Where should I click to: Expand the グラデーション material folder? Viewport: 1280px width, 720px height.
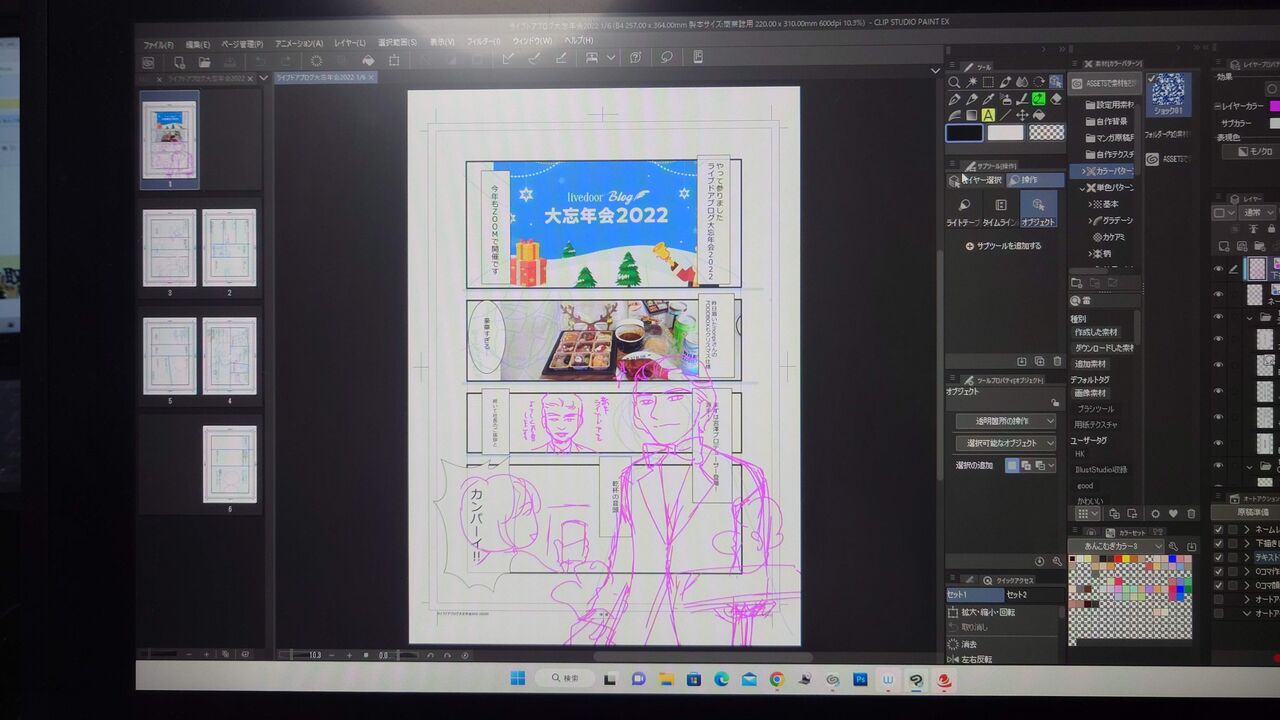1090,220
